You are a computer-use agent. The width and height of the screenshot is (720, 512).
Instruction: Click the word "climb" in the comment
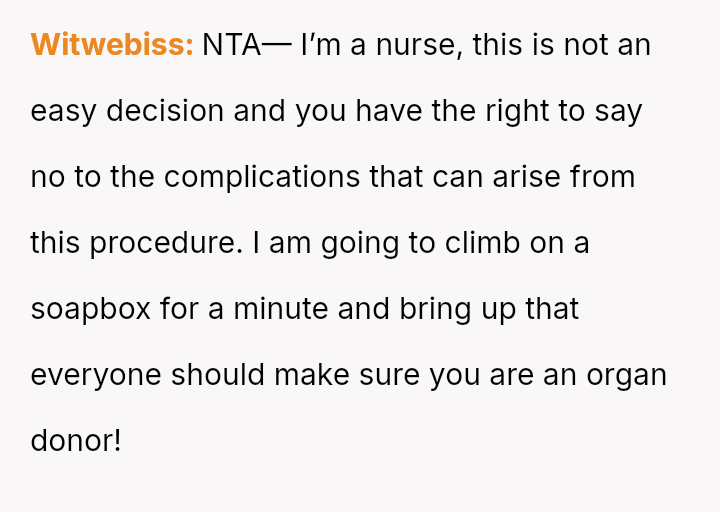coord(480,243)
